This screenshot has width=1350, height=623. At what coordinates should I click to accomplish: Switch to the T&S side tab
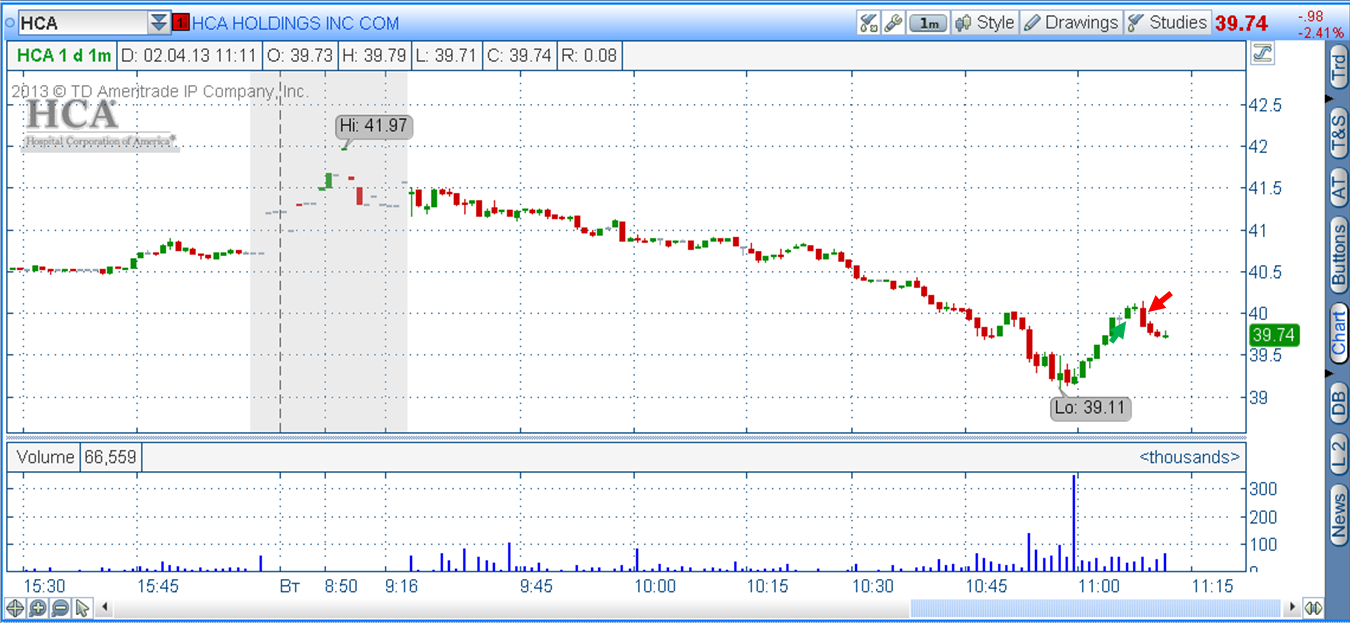click(x=1337, y=134)
